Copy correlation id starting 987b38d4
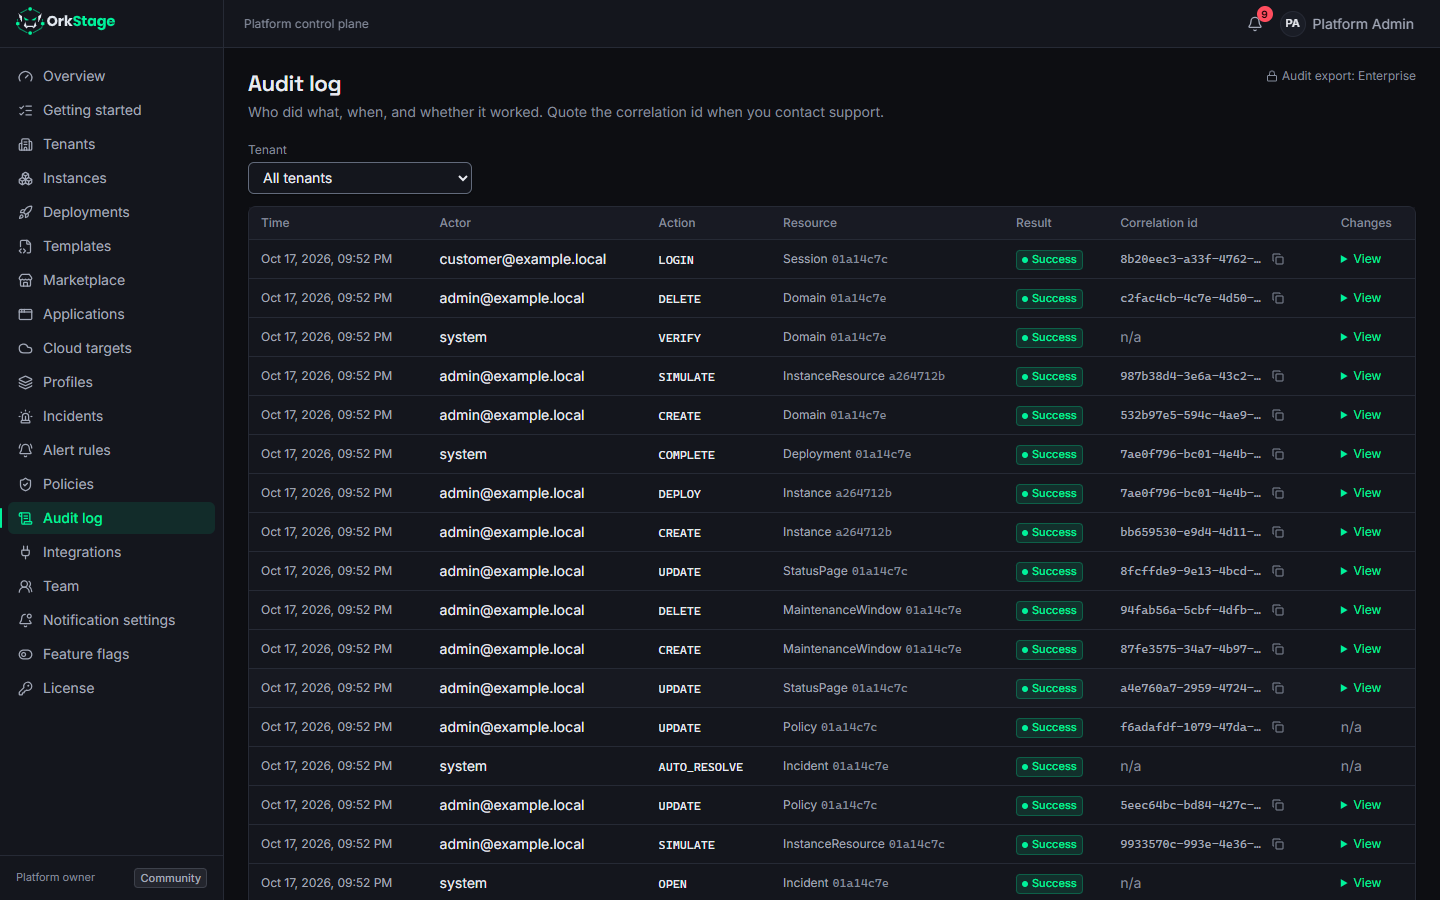Viewport: 1440px width, 900px height. coord(1278,376)
